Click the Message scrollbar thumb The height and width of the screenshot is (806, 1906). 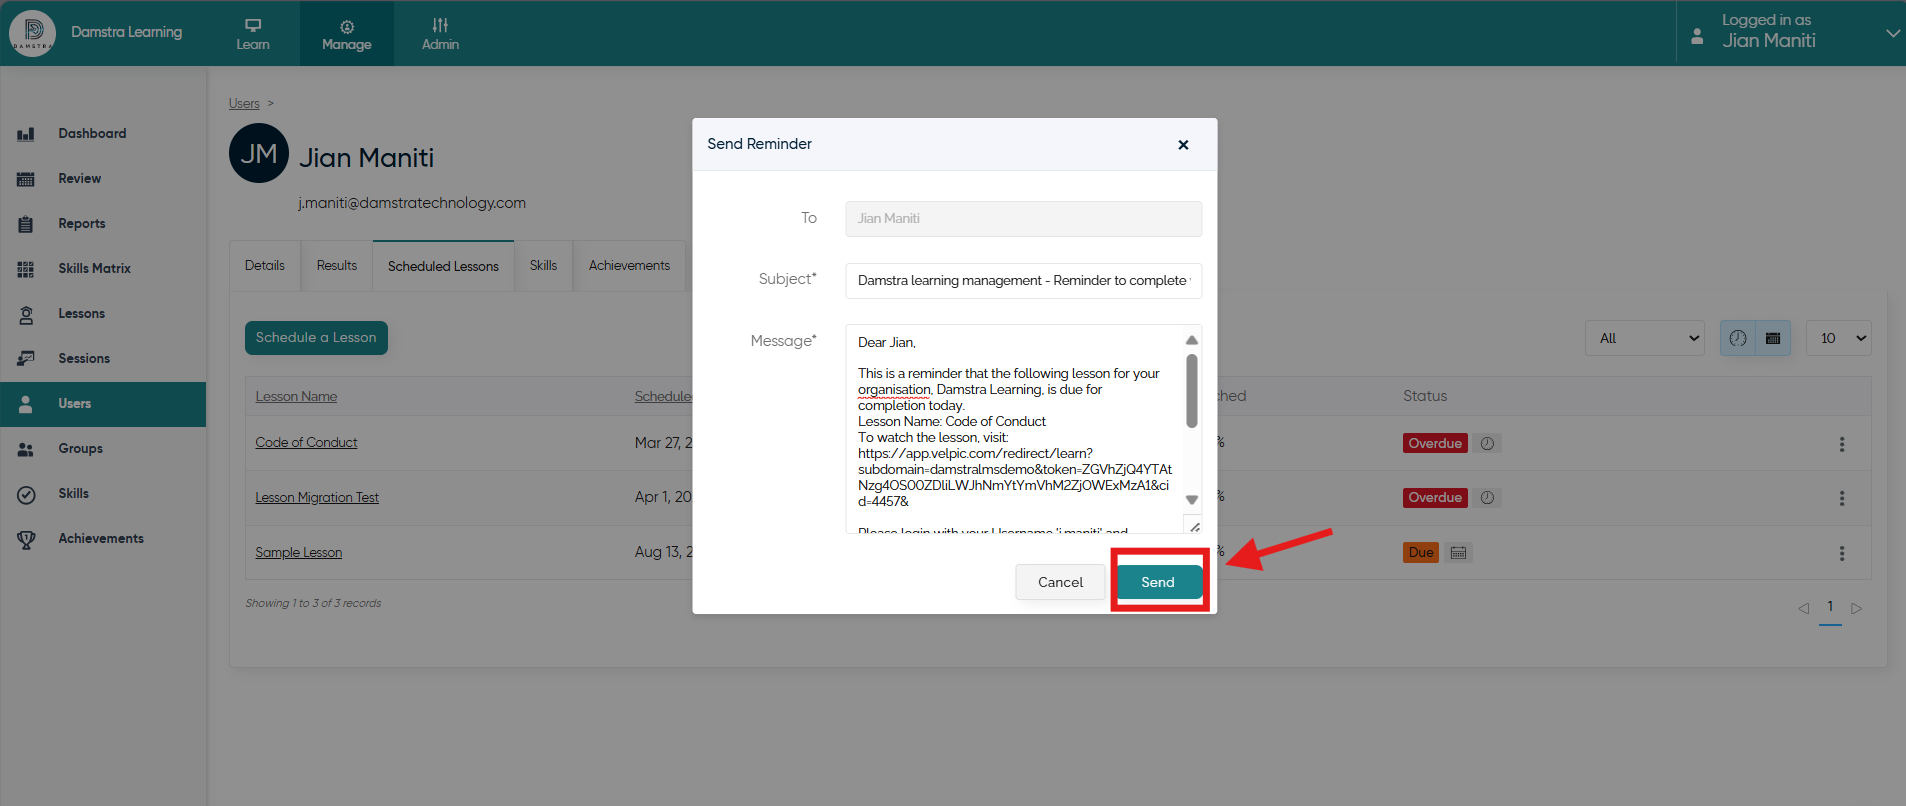click(x=1192, y=391)
